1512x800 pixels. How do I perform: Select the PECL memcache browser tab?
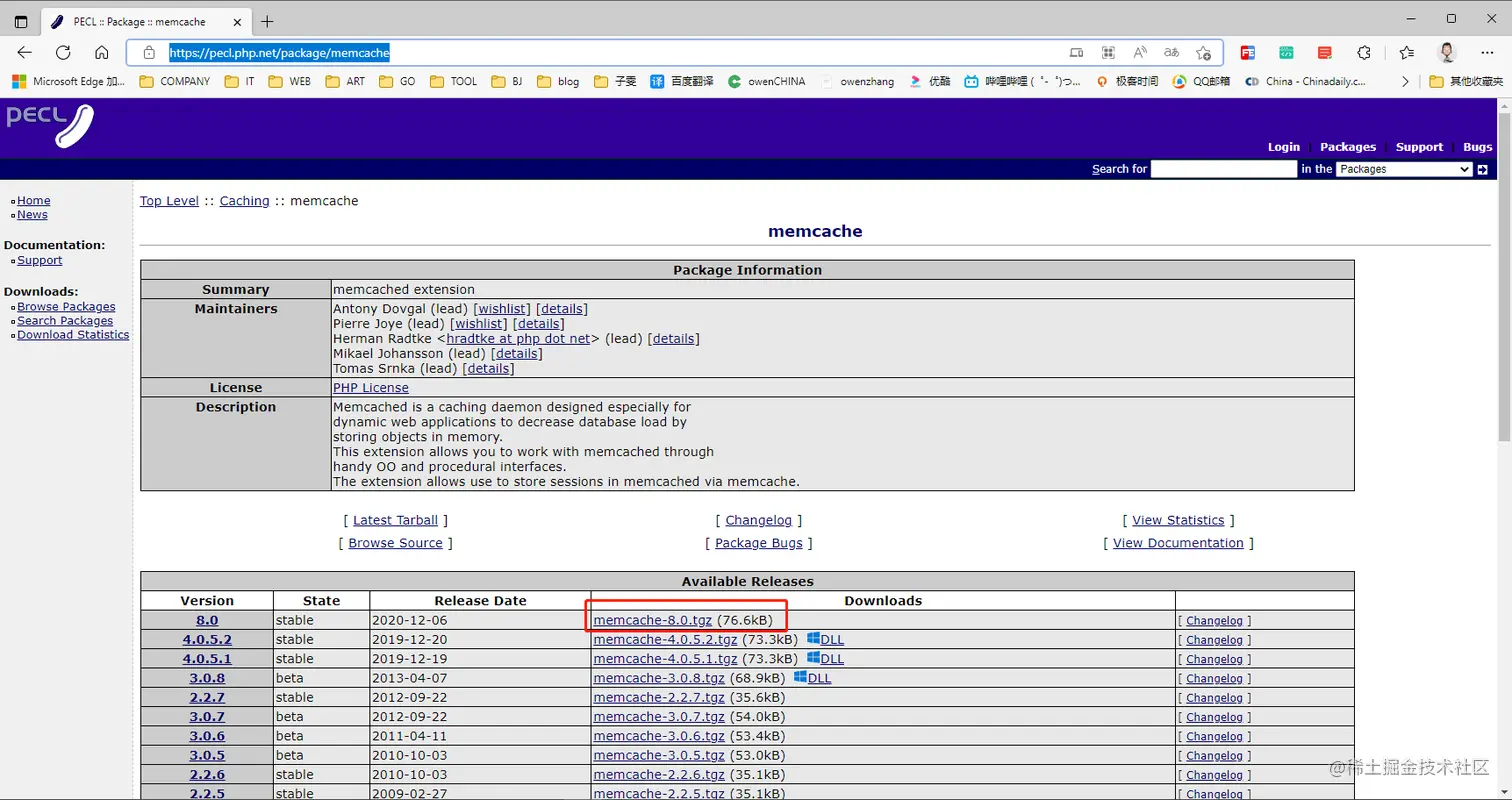(147, 21)
